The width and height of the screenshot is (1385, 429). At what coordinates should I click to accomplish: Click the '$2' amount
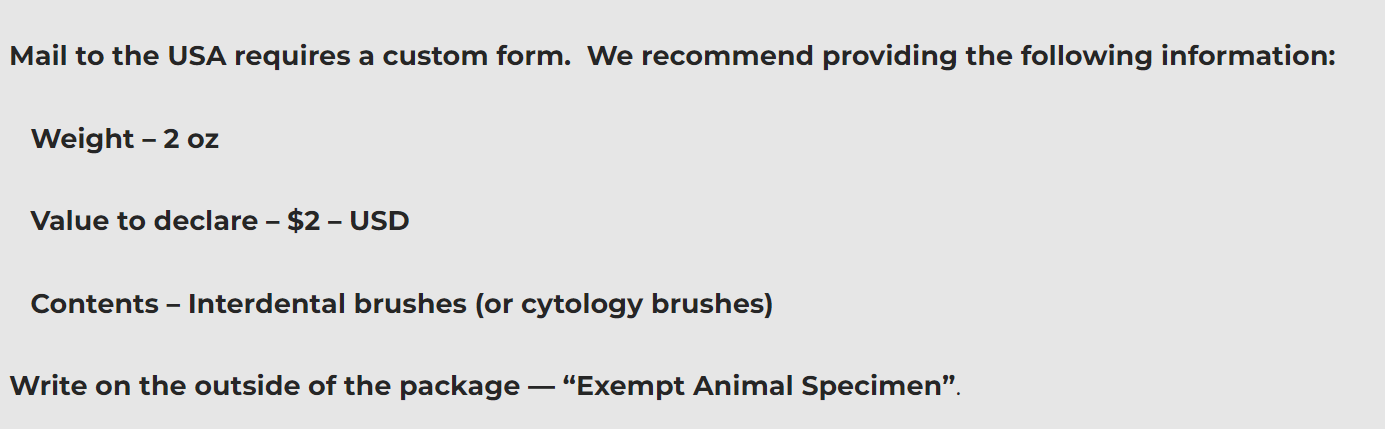click(304, 220)
